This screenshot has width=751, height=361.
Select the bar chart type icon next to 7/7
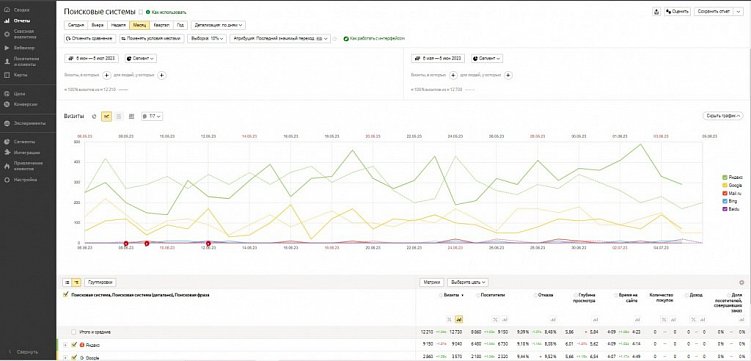(x=131, y=116)
